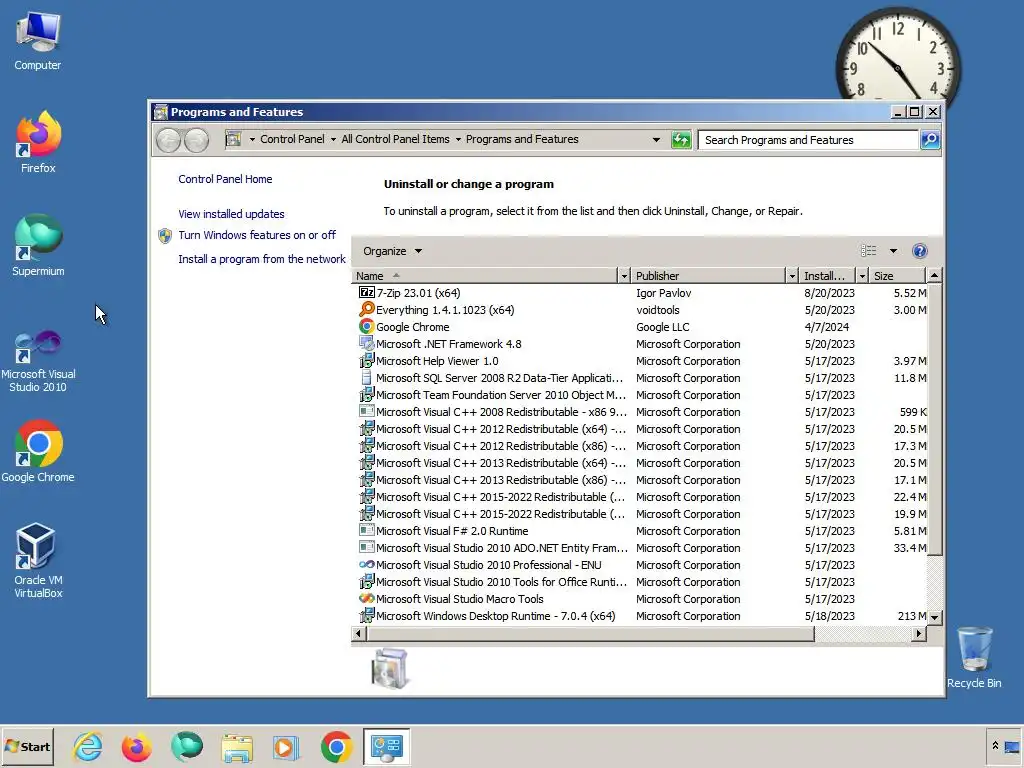Viewport: 1024px width, 768px height.
Task: Select Microsoft Team Foundation Server 2010 entry
Action: tap(642, 395)
